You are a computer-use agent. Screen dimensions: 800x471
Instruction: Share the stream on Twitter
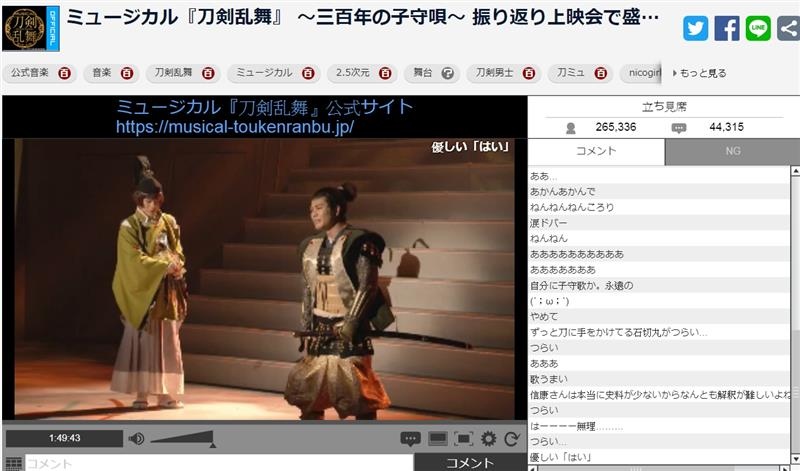pos(695,28)
